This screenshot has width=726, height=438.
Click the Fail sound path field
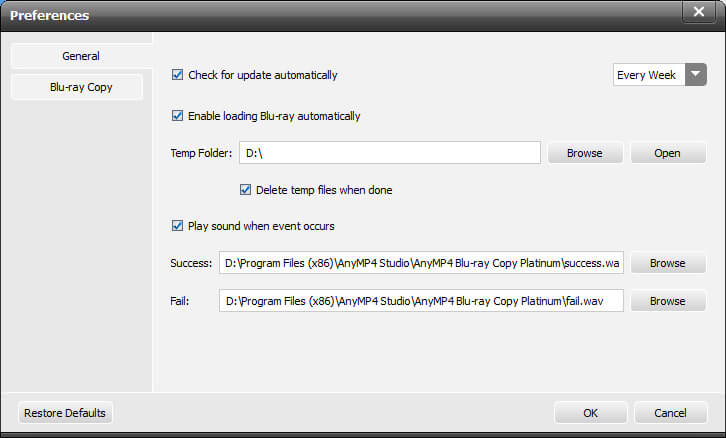coord(421,300)
